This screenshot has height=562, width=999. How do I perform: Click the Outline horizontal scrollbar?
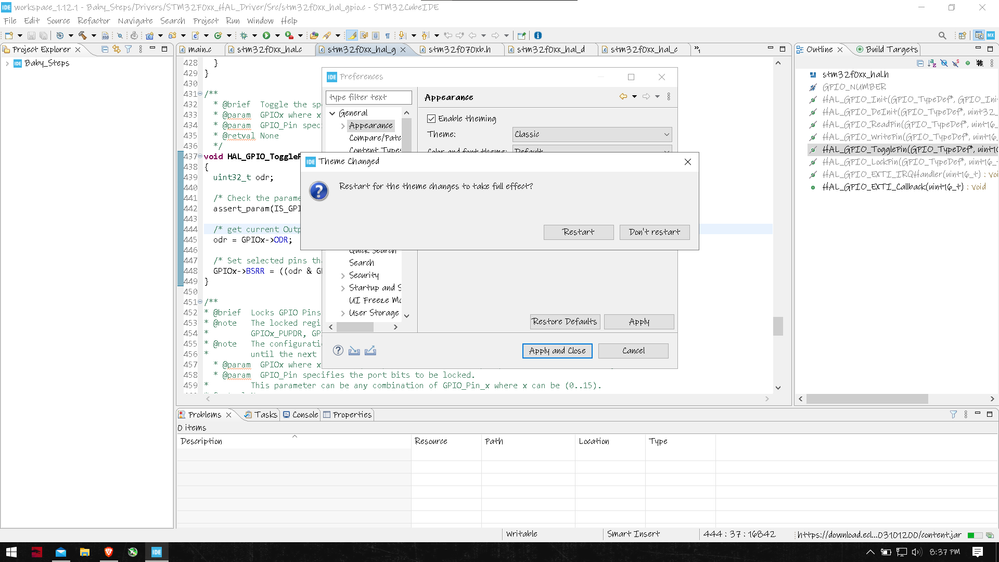click(866, 399)
